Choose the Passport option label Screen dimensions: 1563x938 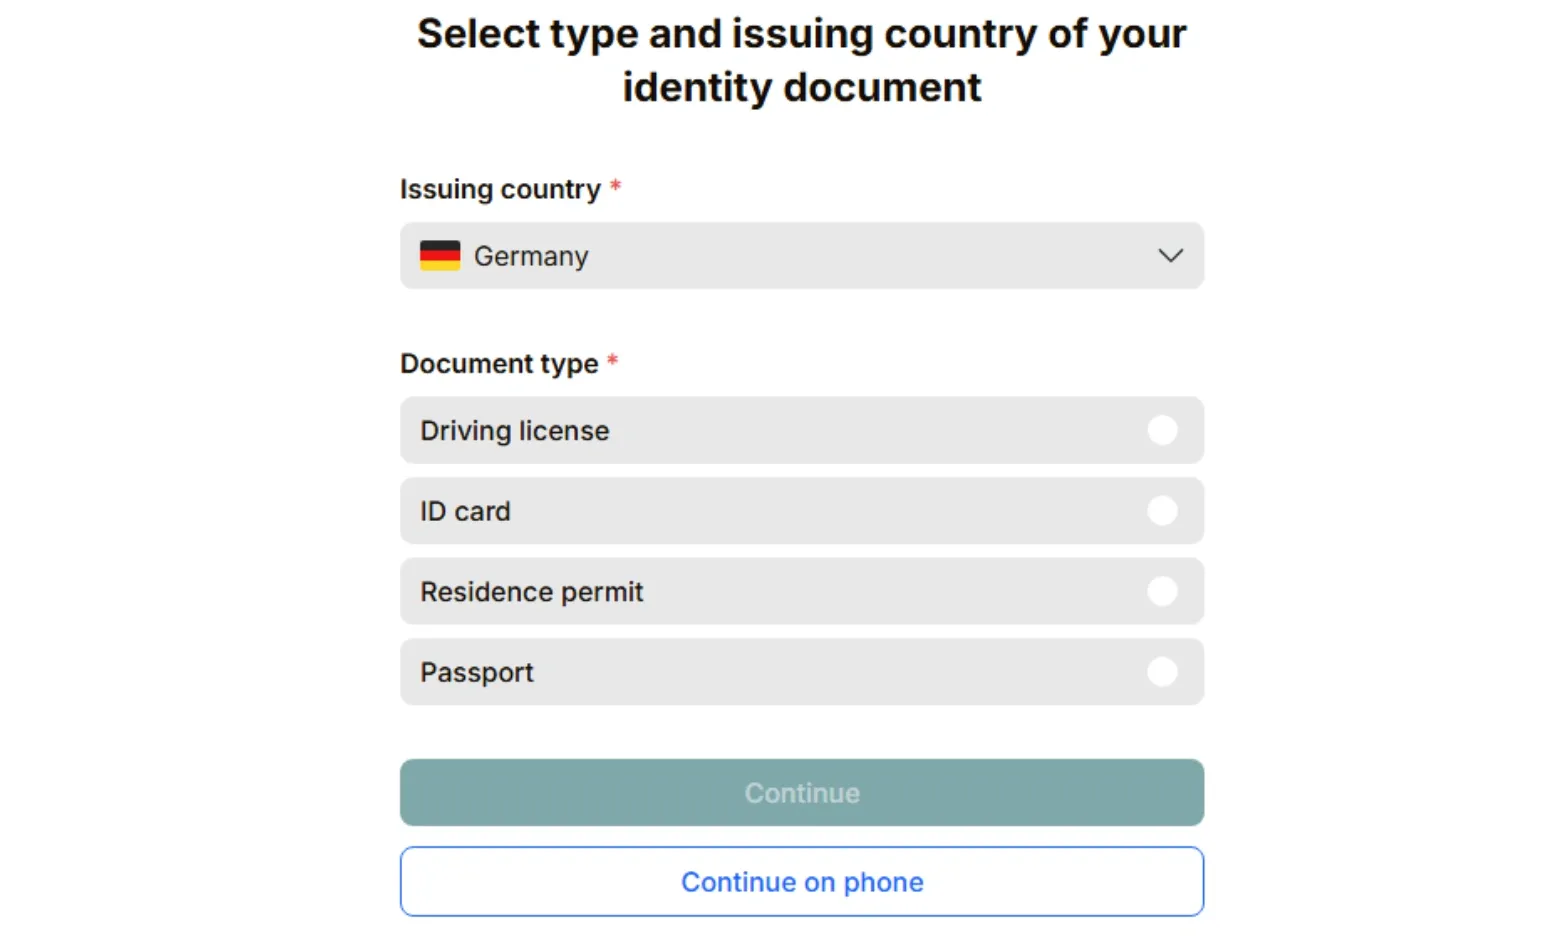tap(477, 673)
